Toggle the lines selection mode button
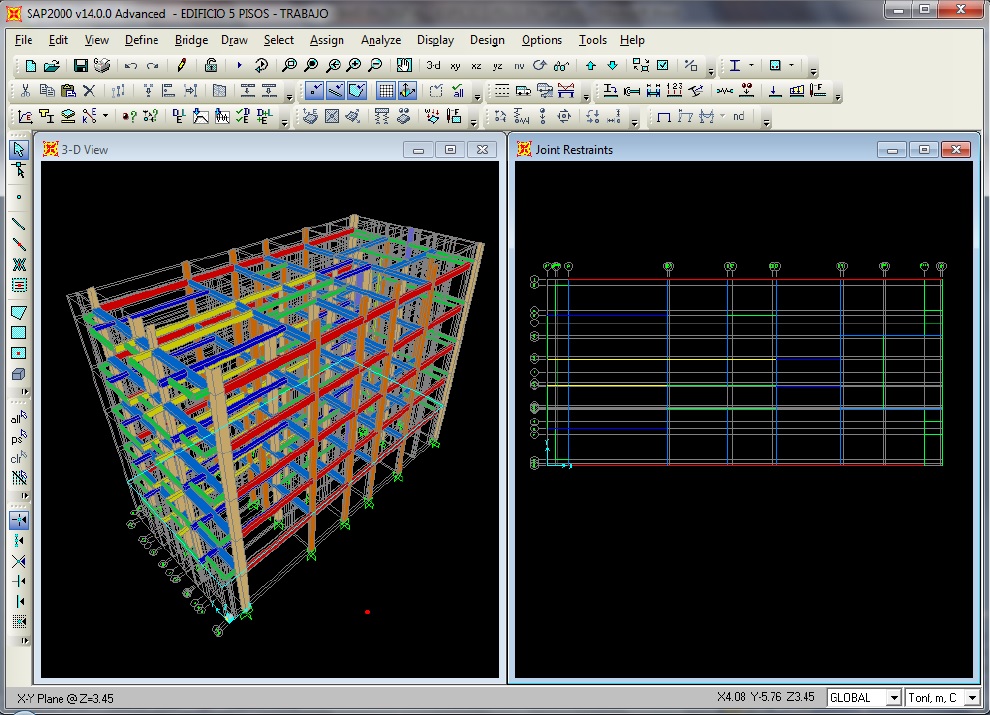This screenshot has height=715, width=990. tap(335, 91)
